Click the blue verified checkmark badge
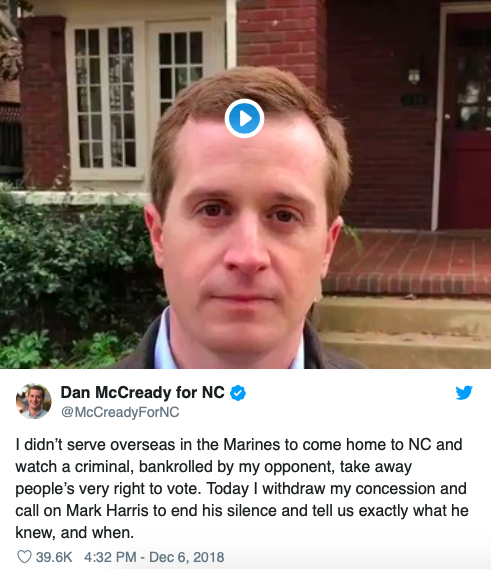This screenshot has width=491, height=569. [238, 393]
